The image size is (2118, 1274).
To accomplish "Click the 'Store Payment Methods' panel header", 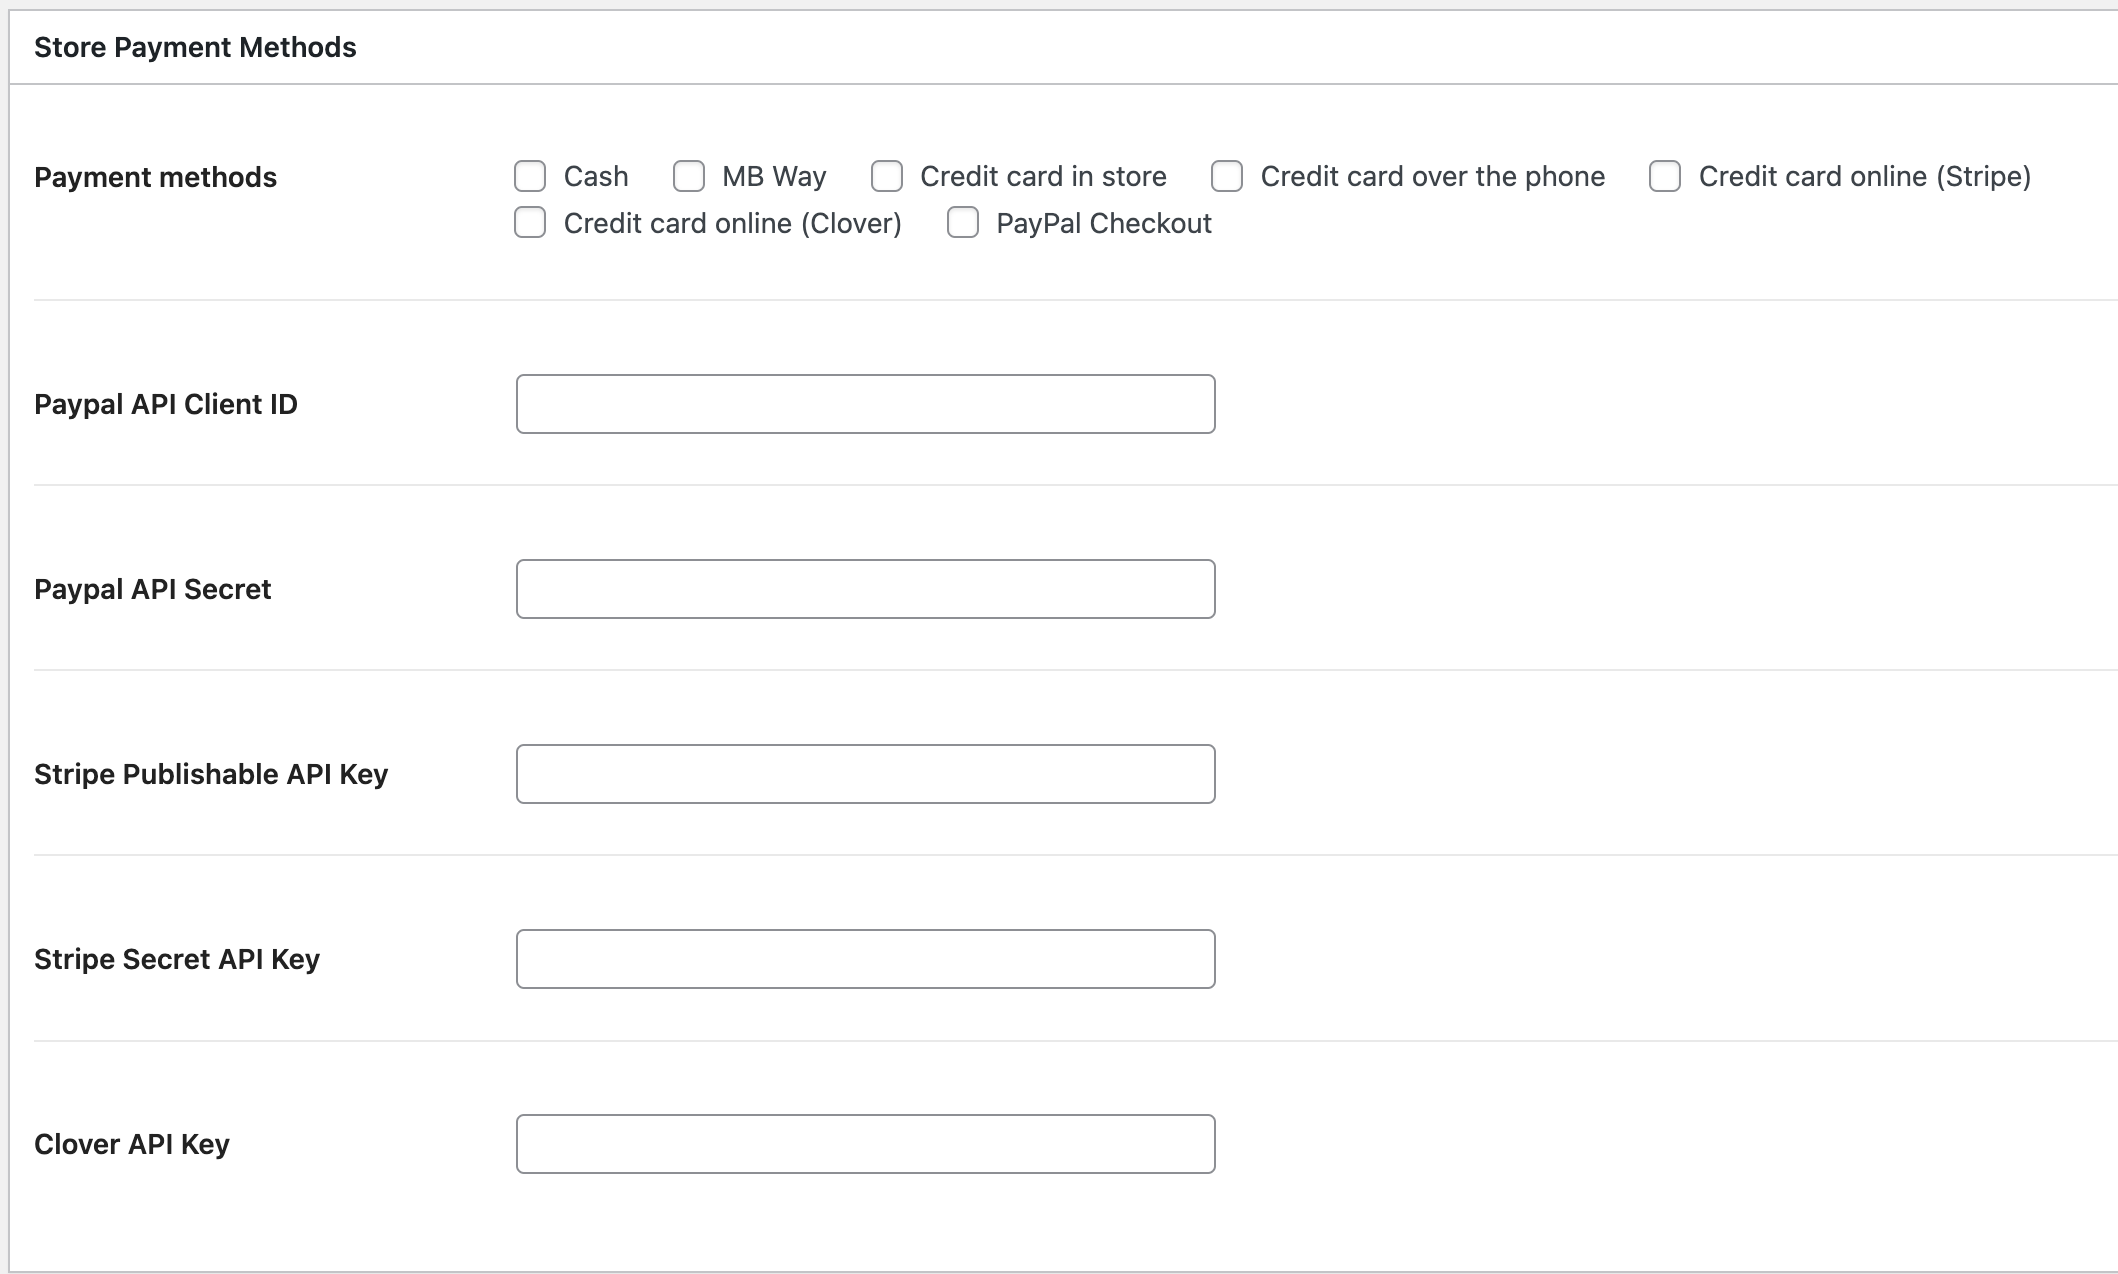I will pyautogui.click(x=195, y=47).
